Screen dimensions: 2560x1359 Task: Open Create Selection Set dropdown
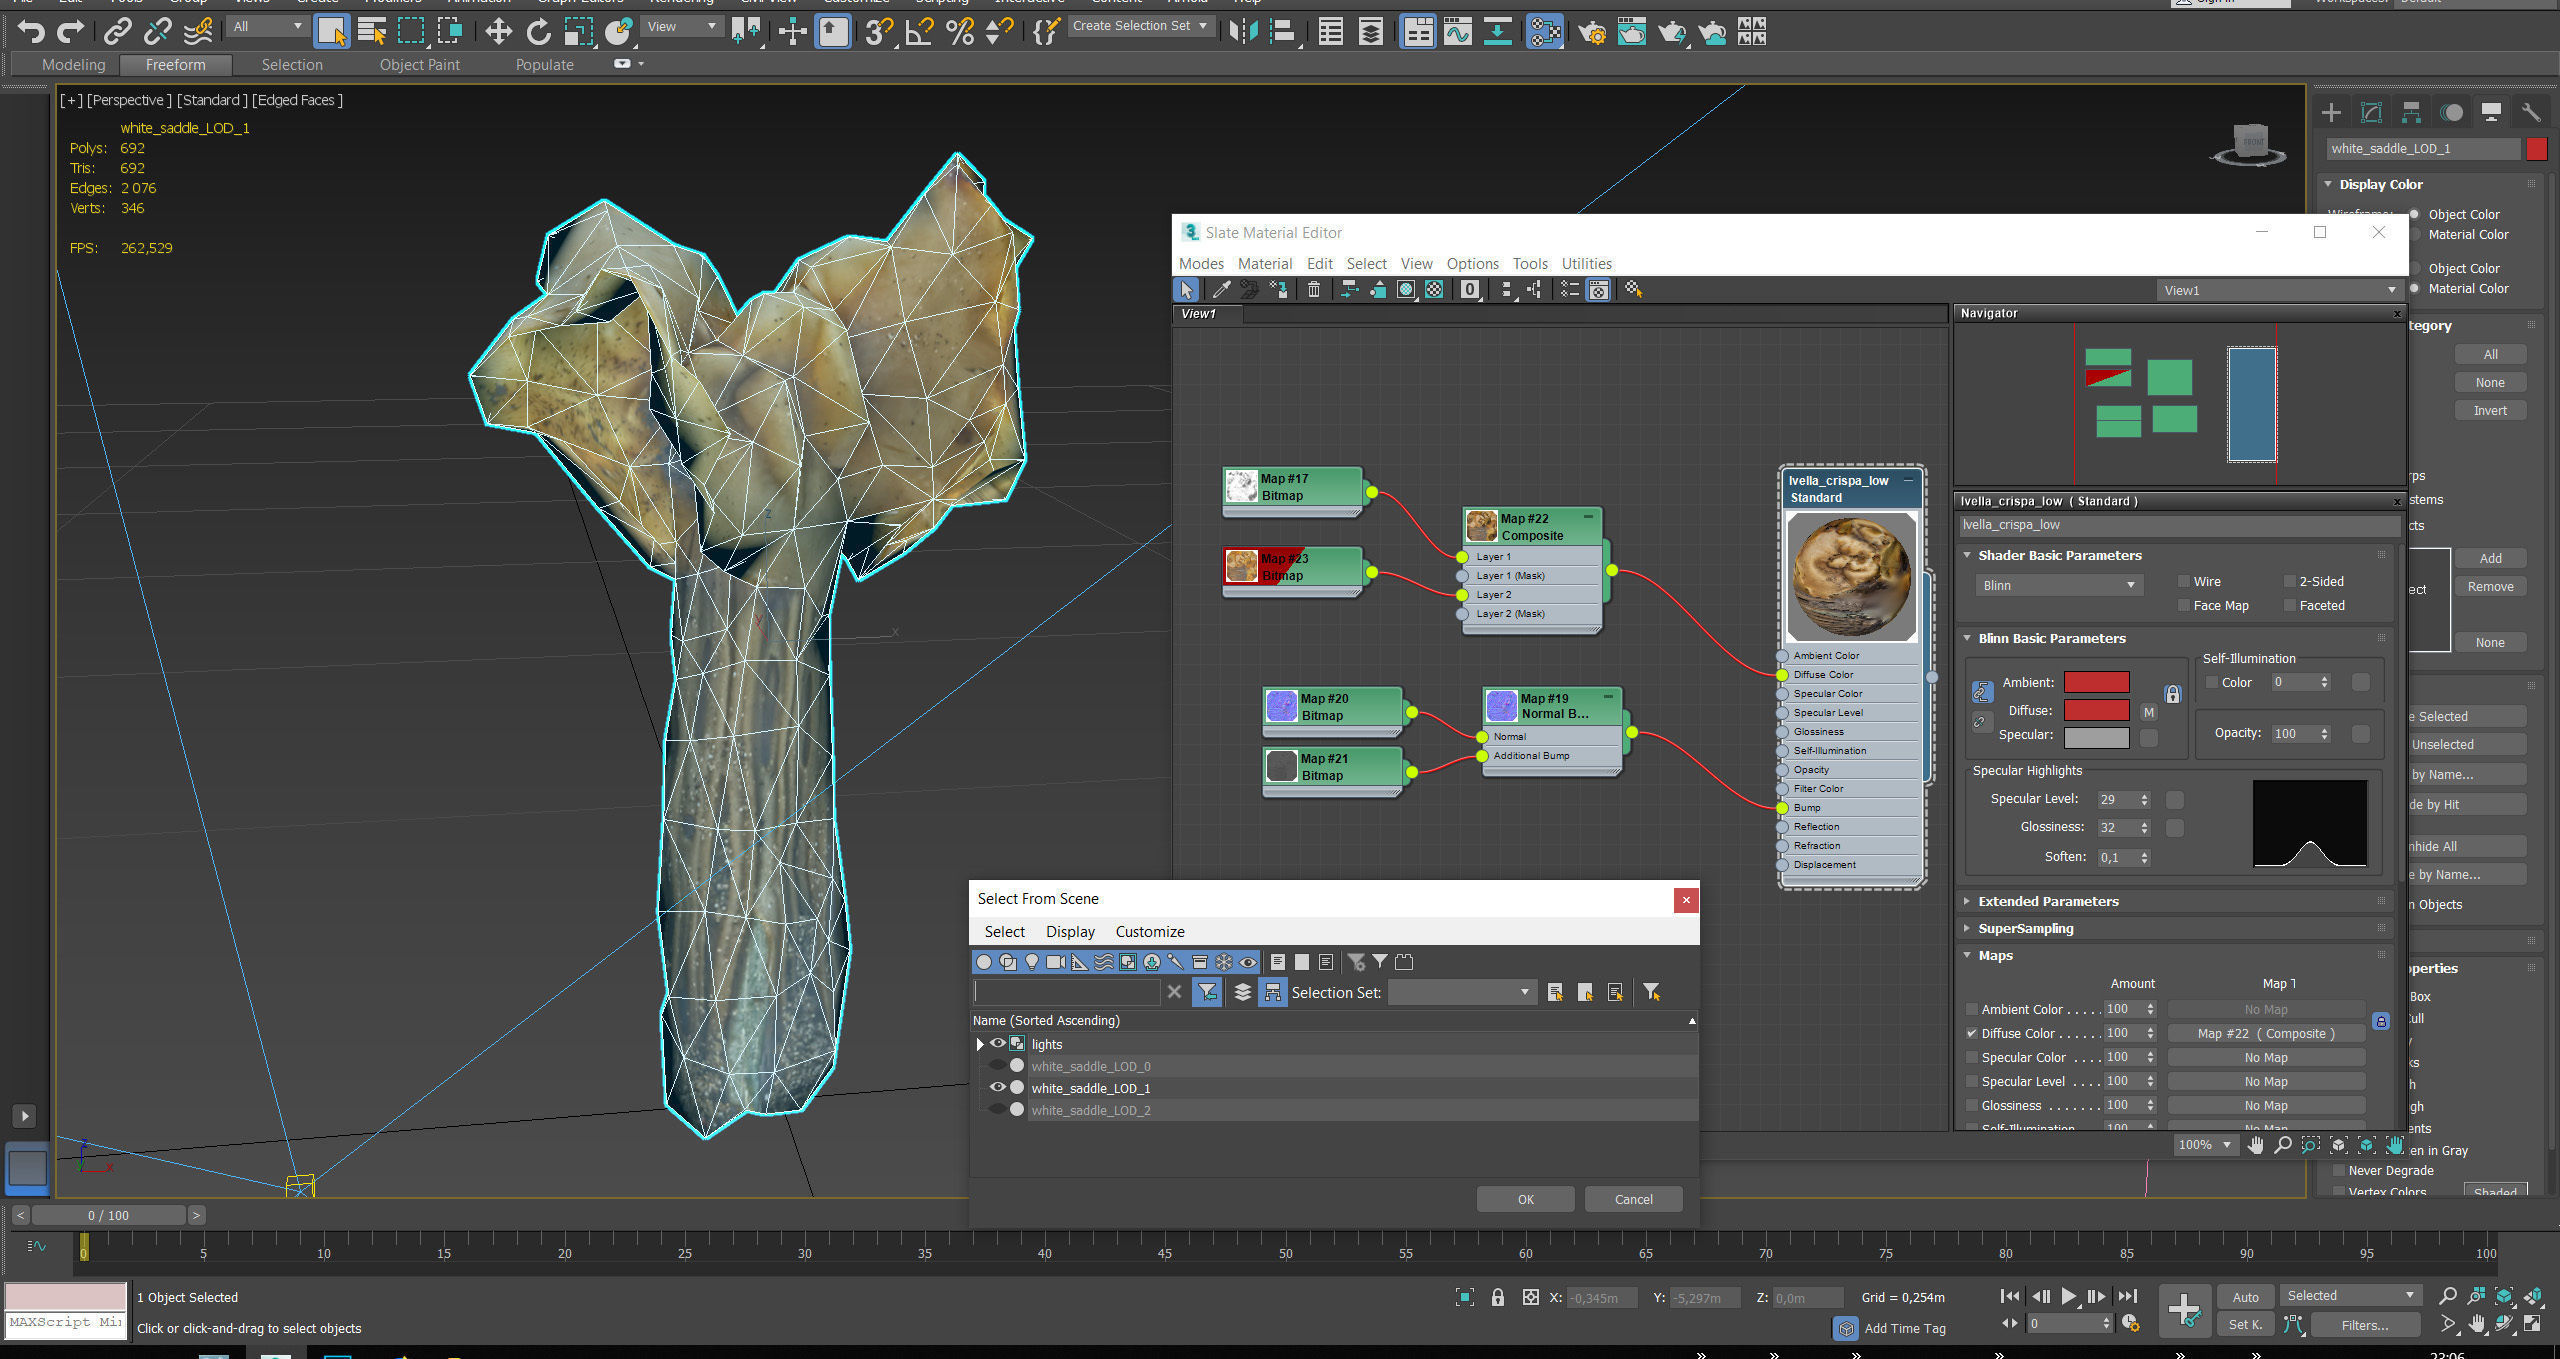tap(1140, 26)
